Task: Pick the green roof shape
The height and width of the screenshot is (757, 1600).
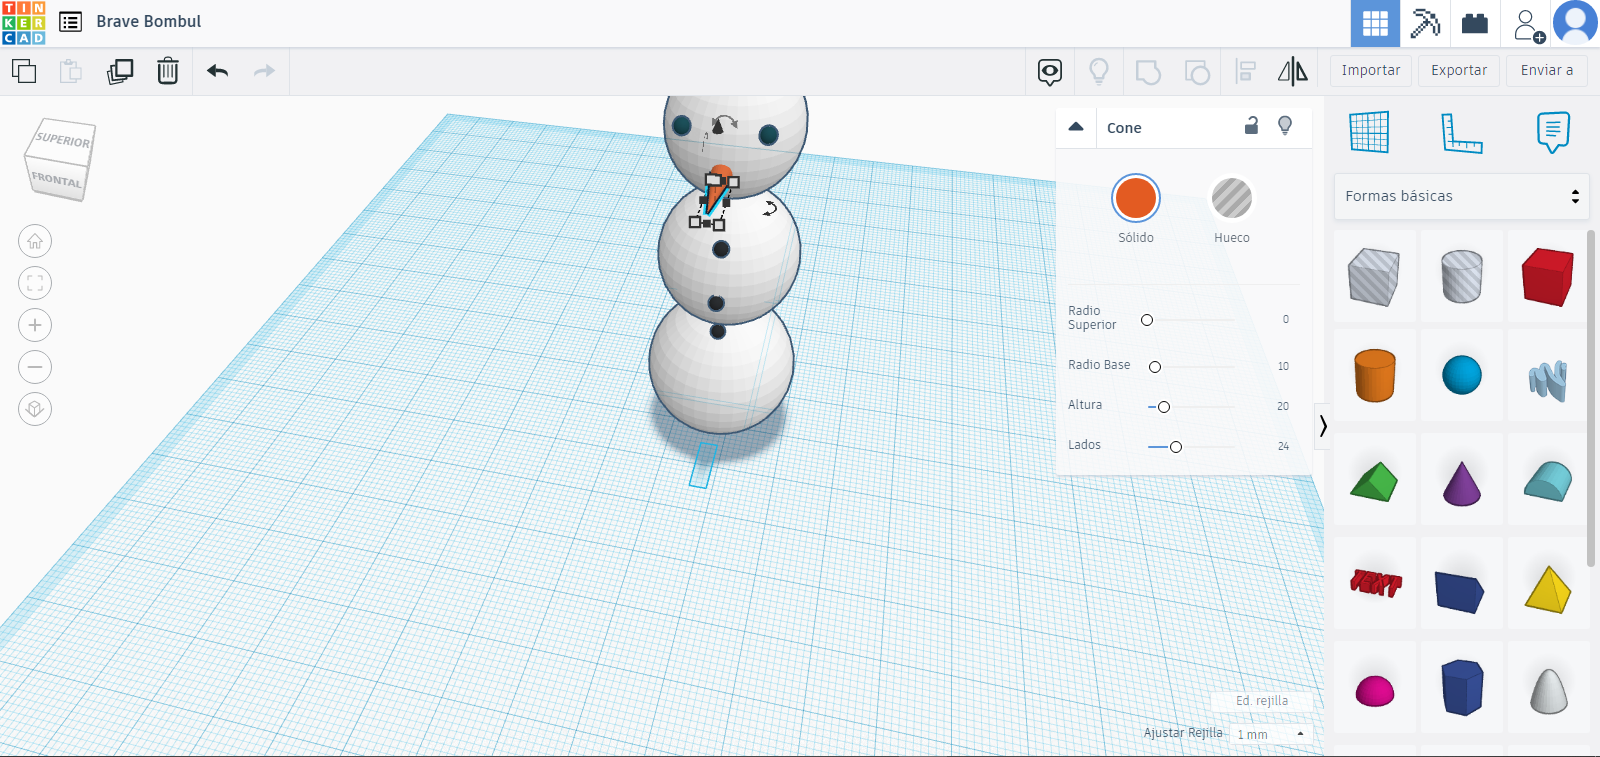Action: (1374, 481)
